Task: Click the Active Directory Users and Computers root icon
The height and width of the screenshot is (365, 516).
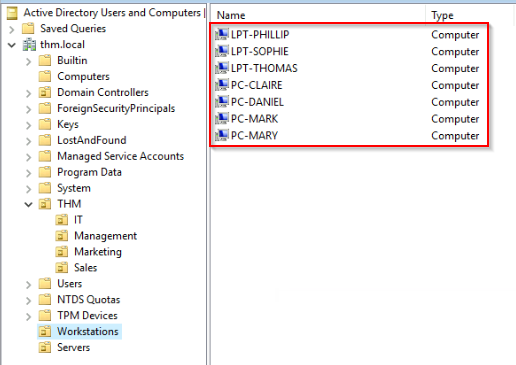Action: (12, 13)
